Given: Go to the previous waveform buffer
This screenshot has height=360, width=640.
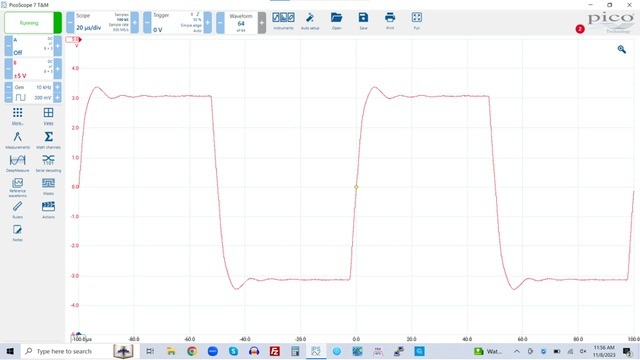Looking at the screenshot, I should tap(220, 22).
